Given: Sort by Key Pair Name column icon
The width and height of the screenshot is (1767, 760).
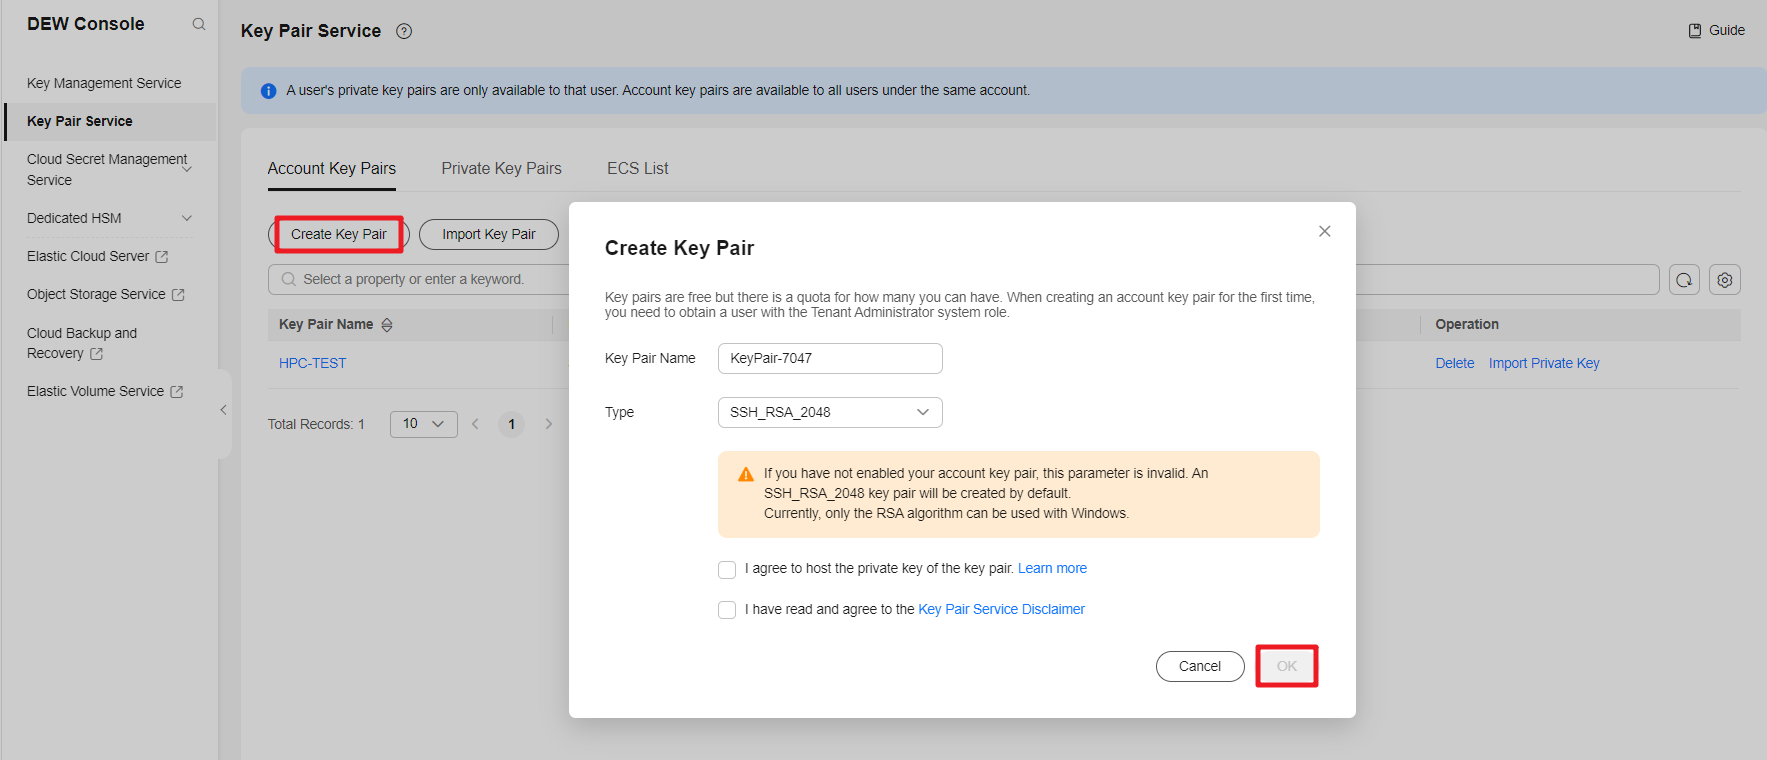Looking at the screenshot, I should (x=387, y=325).
